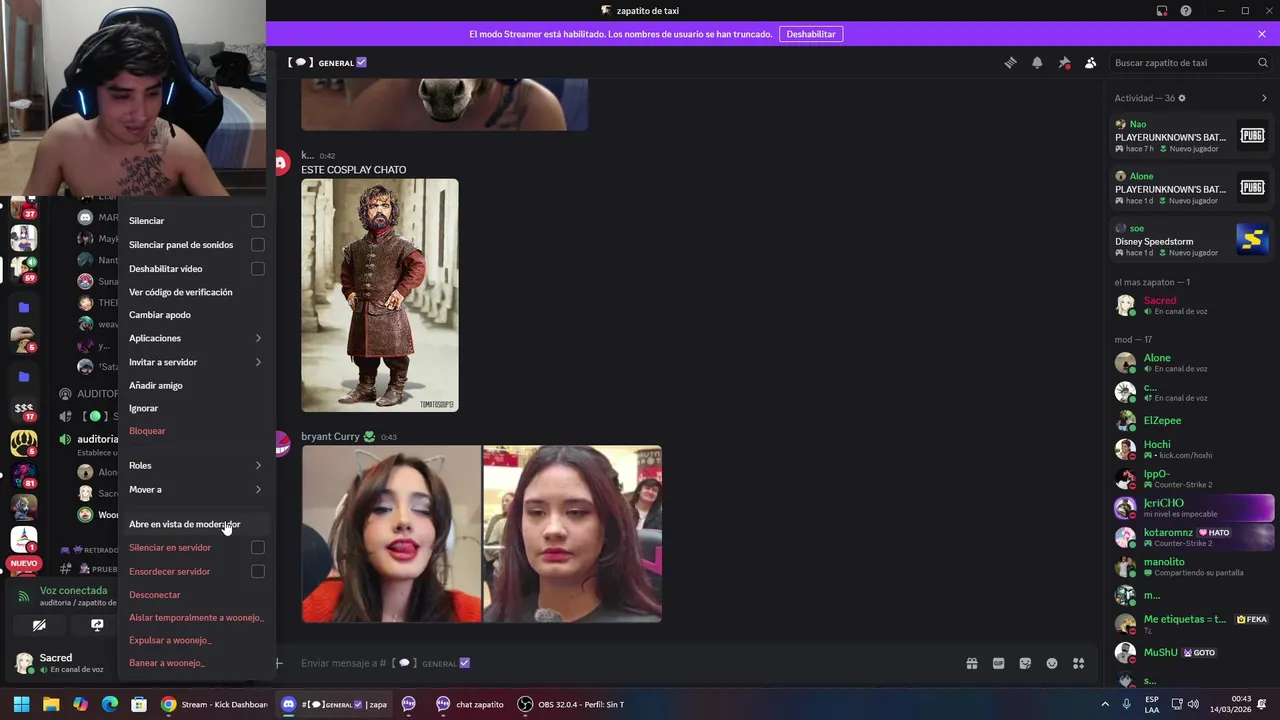Toggle the member list icon

[x=1091, y=63]
